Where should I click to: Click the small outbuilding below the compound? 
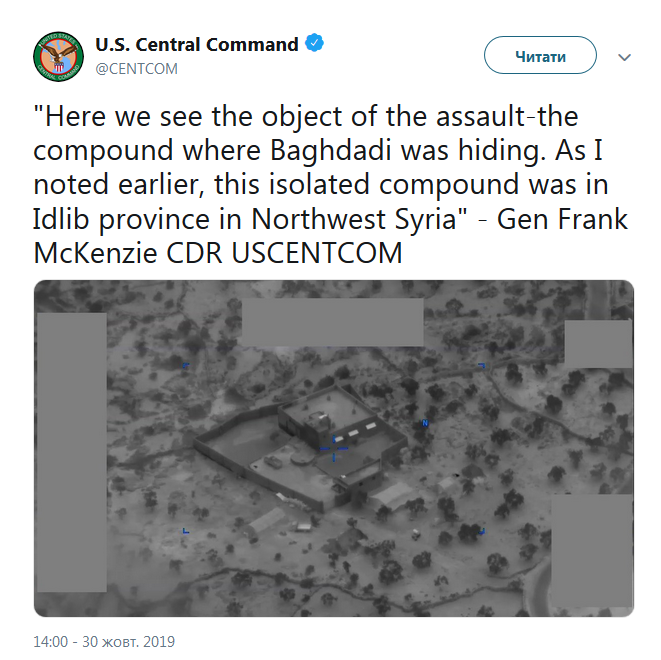tap(266, 521)
